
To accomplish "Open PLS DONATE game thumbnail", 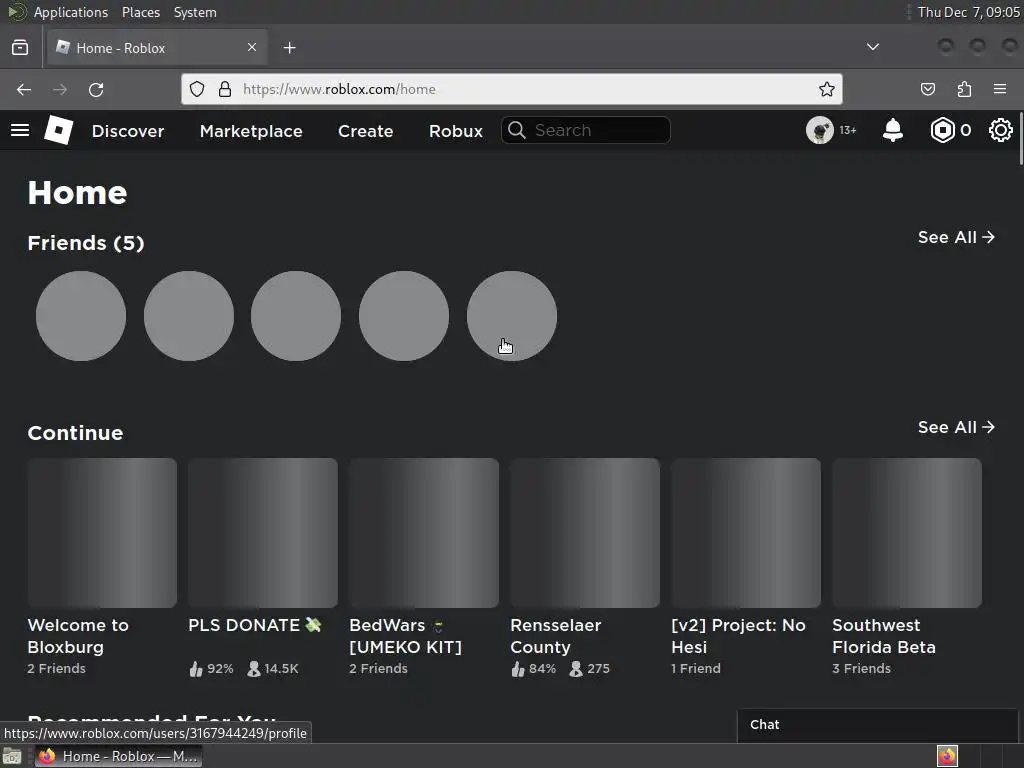I will tap(263, 533).
